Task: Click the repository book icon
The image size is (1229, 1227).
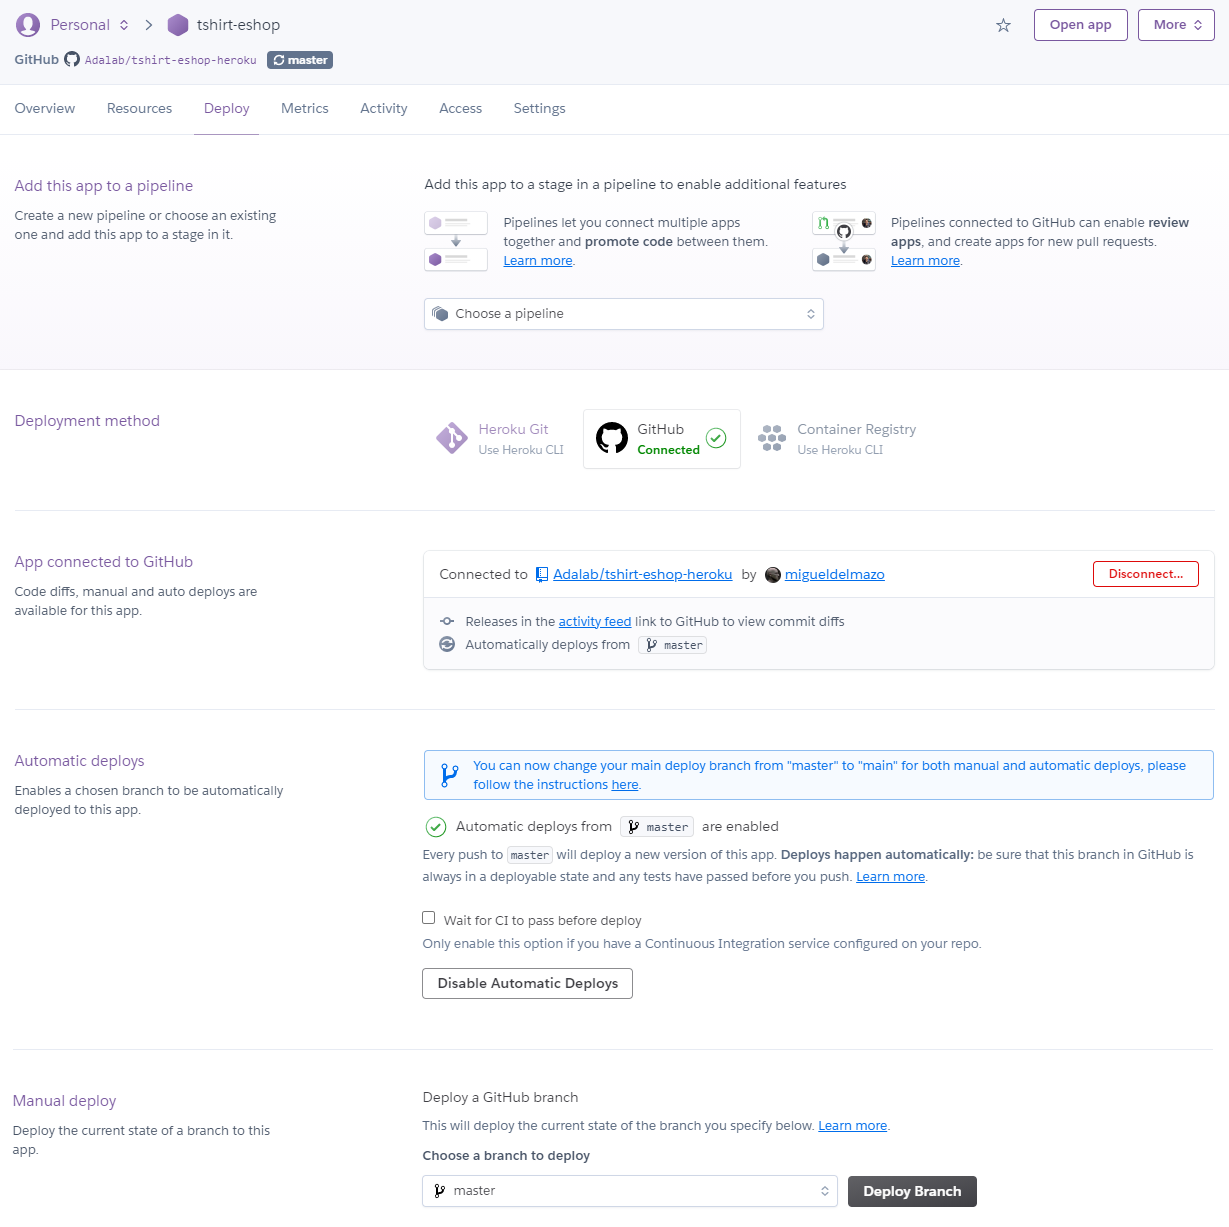Action: tap(542, 574)
